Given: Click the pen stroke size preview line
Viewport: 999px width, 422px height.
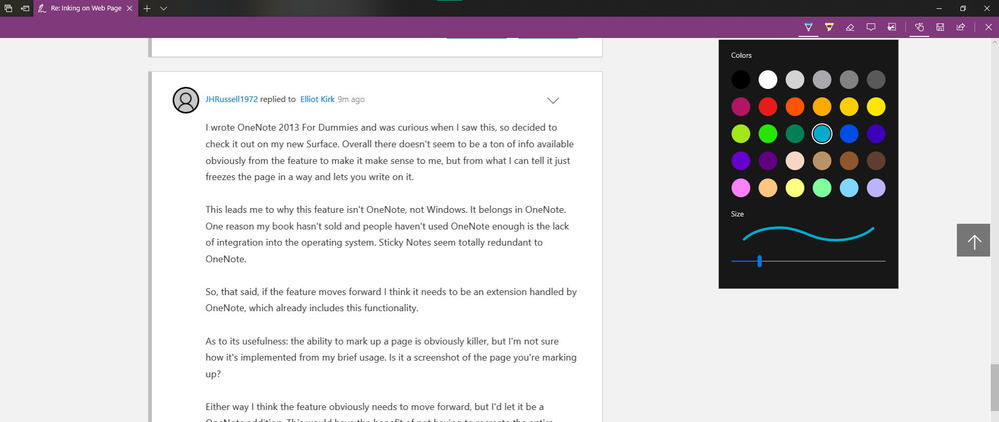Looking at the screenshot, I should (x=808, y=234).
